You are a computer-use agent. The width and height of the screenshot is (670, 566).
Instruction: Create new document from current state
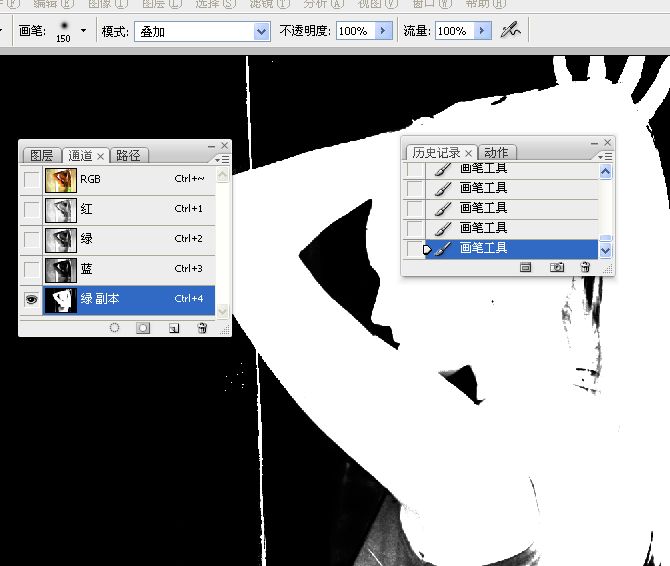(525, 267)
